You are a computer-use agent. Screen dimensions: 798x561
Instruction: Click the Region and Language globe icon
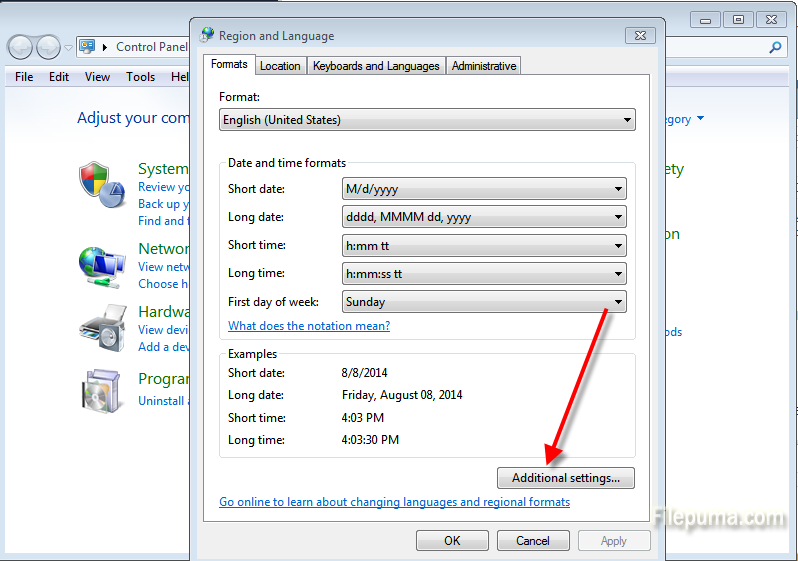point(207,35)
